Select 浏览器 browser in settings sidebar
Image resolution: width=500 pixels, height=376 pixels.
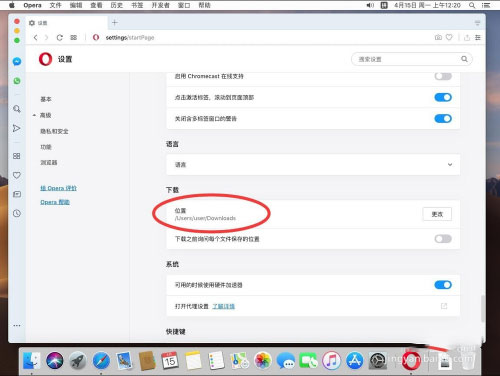click(49, 163)
